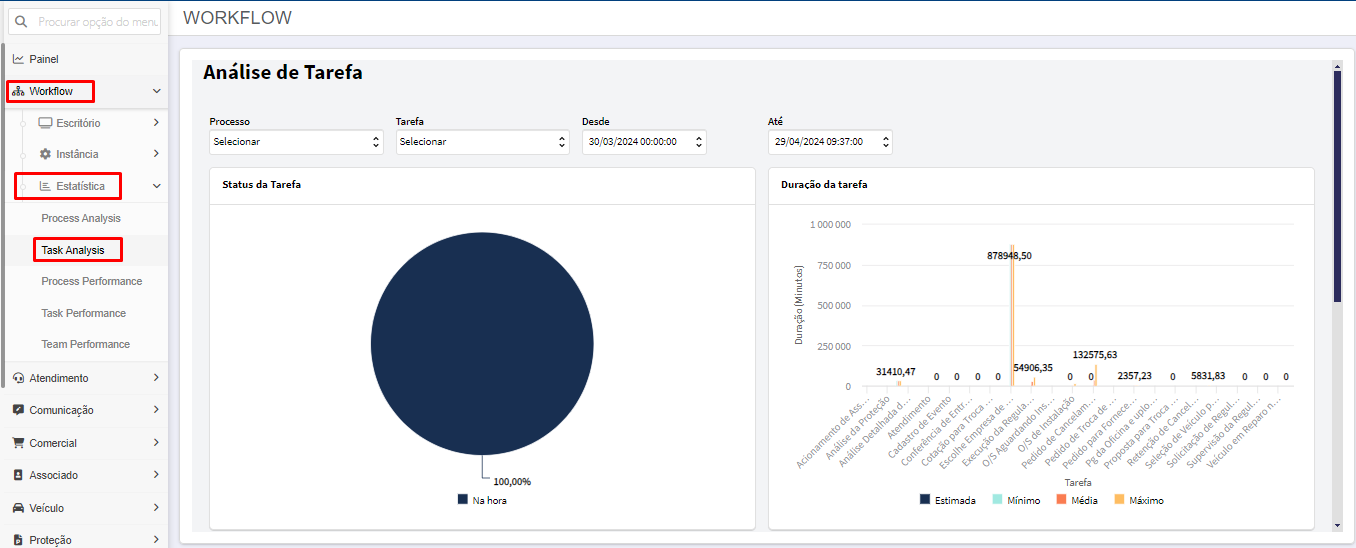Toggle the Mínimo legend series
Viewport: 1356px width, 548px height.
pos(1015,500)
